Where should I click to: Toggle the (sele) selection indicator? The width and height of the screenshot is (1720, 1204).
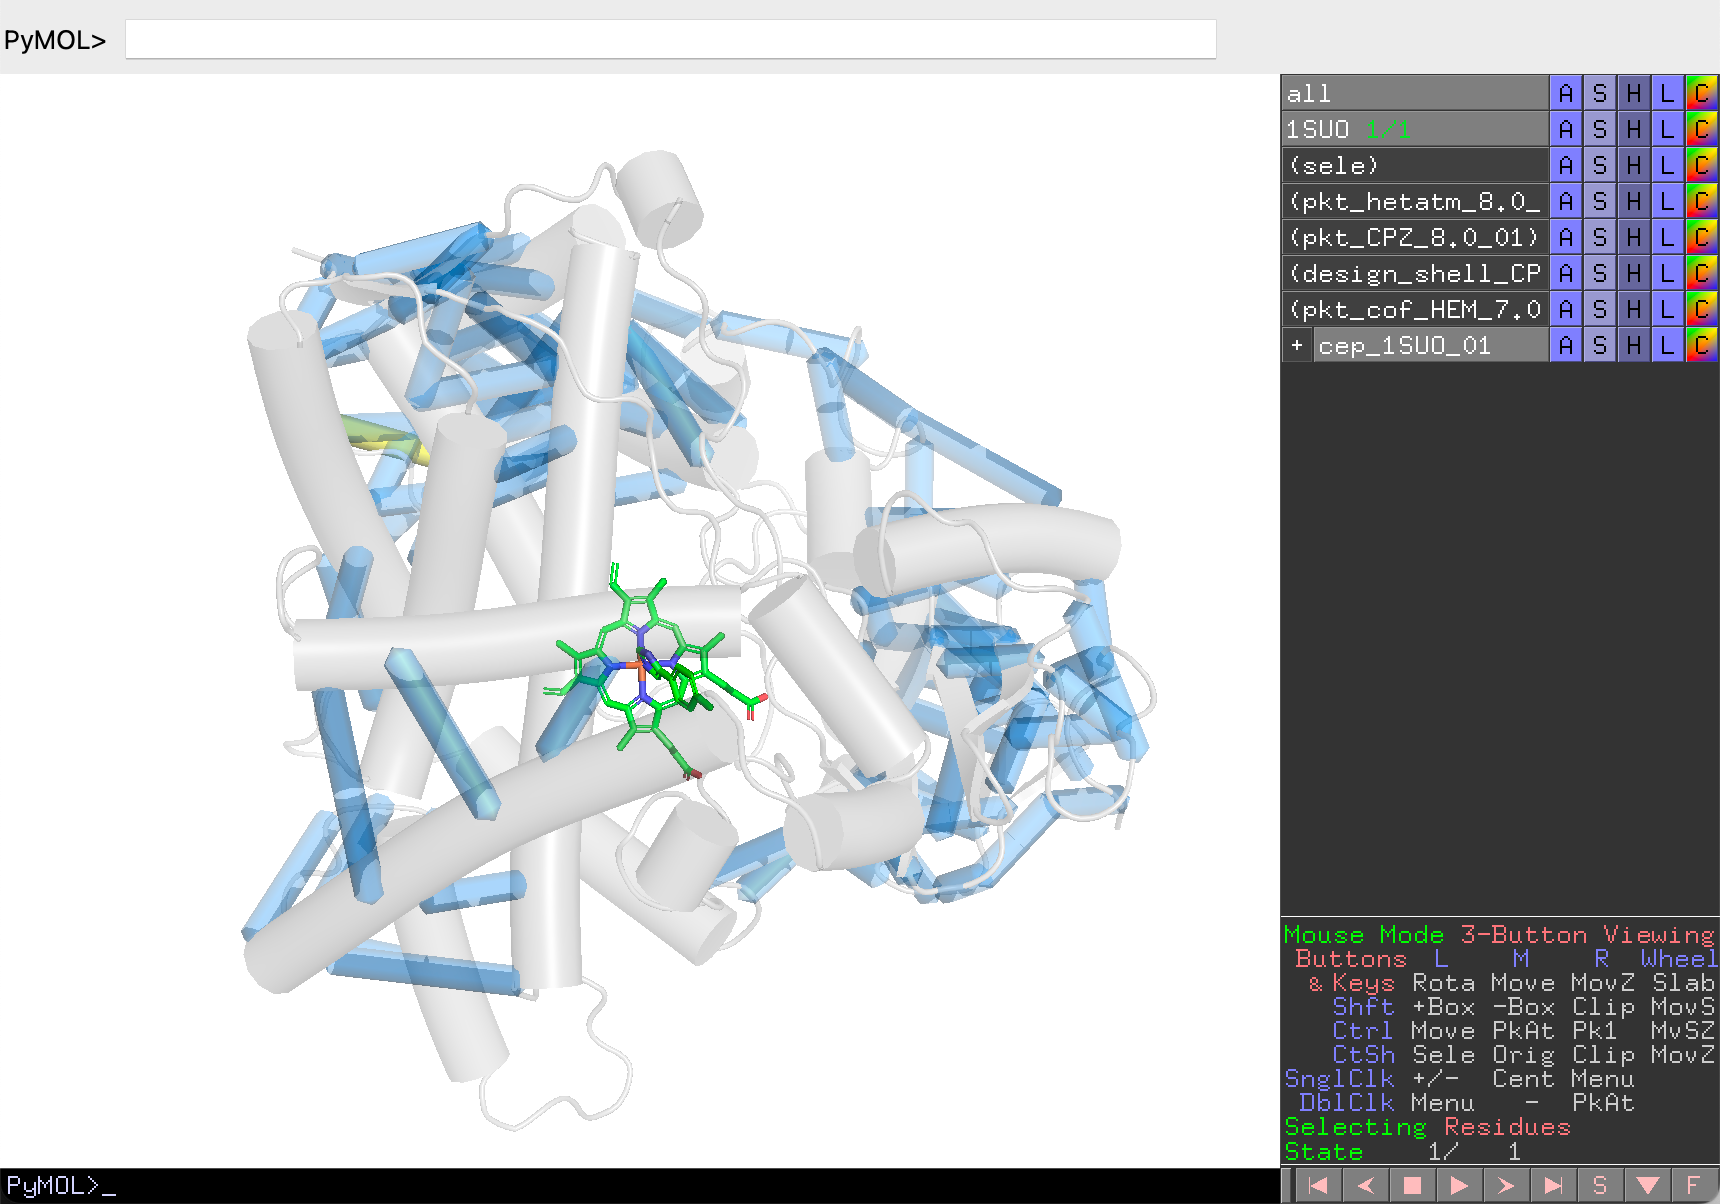1415,165
